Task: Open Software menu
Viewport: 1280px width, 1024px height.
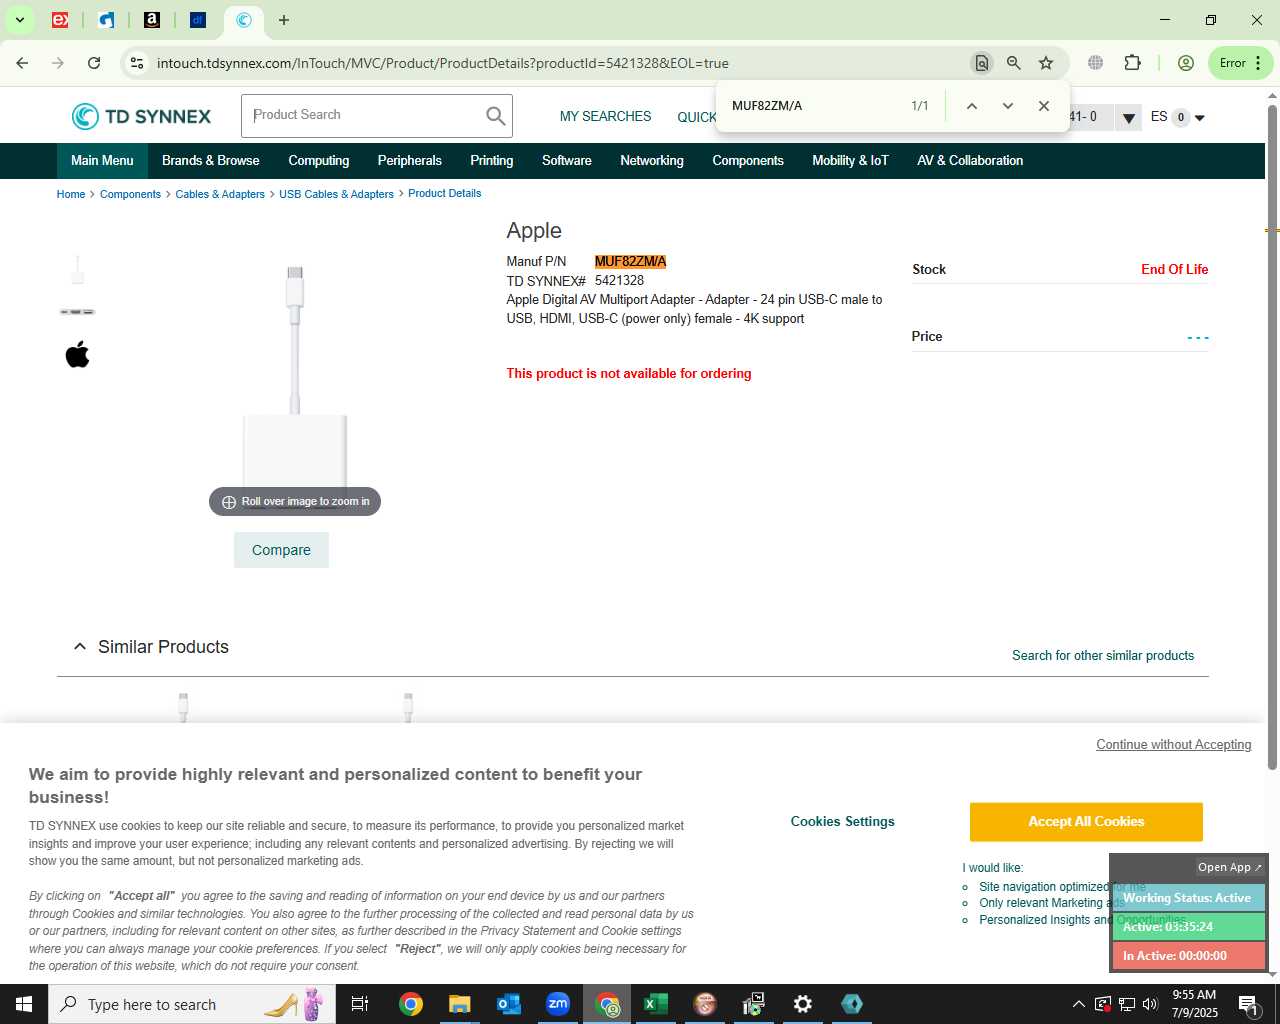Action: 567,161
